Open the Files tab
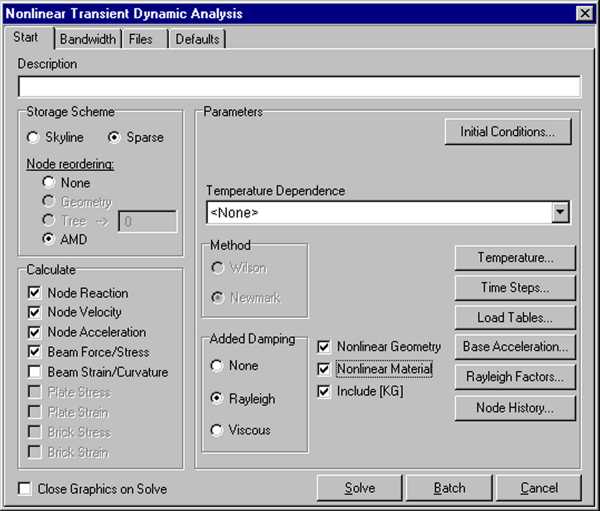The image size is (600, 511). 141,39
